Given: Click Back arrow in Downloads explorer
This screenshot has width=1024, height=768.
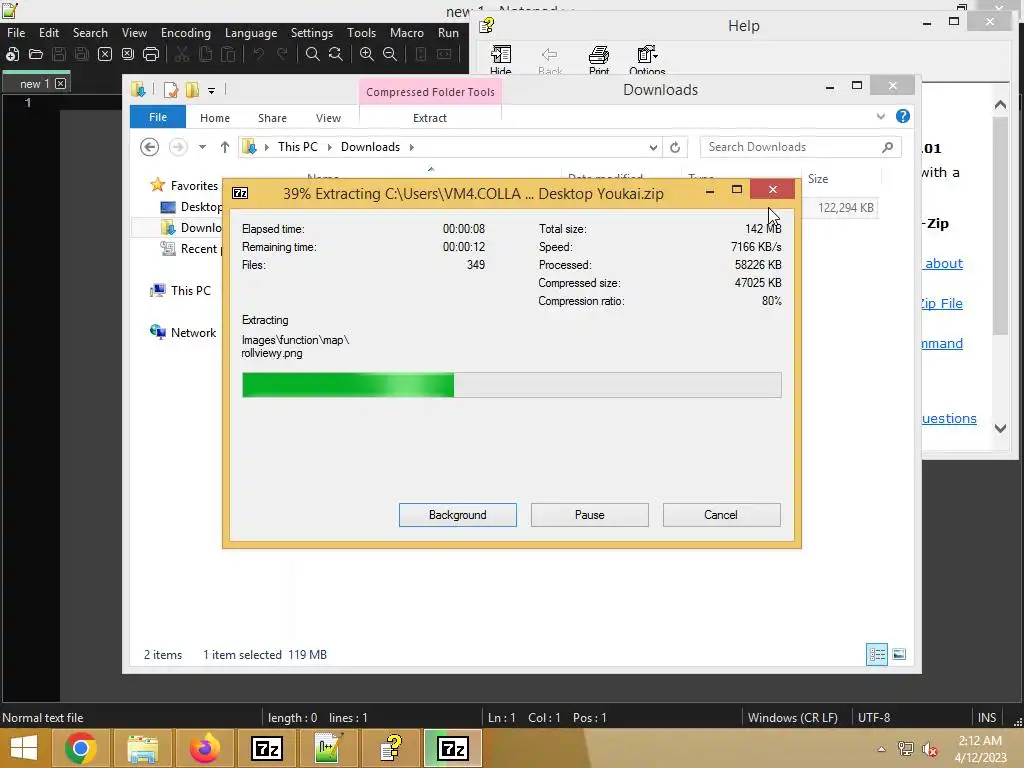Looking at the screenshot, I should click(x=150, y=147).
